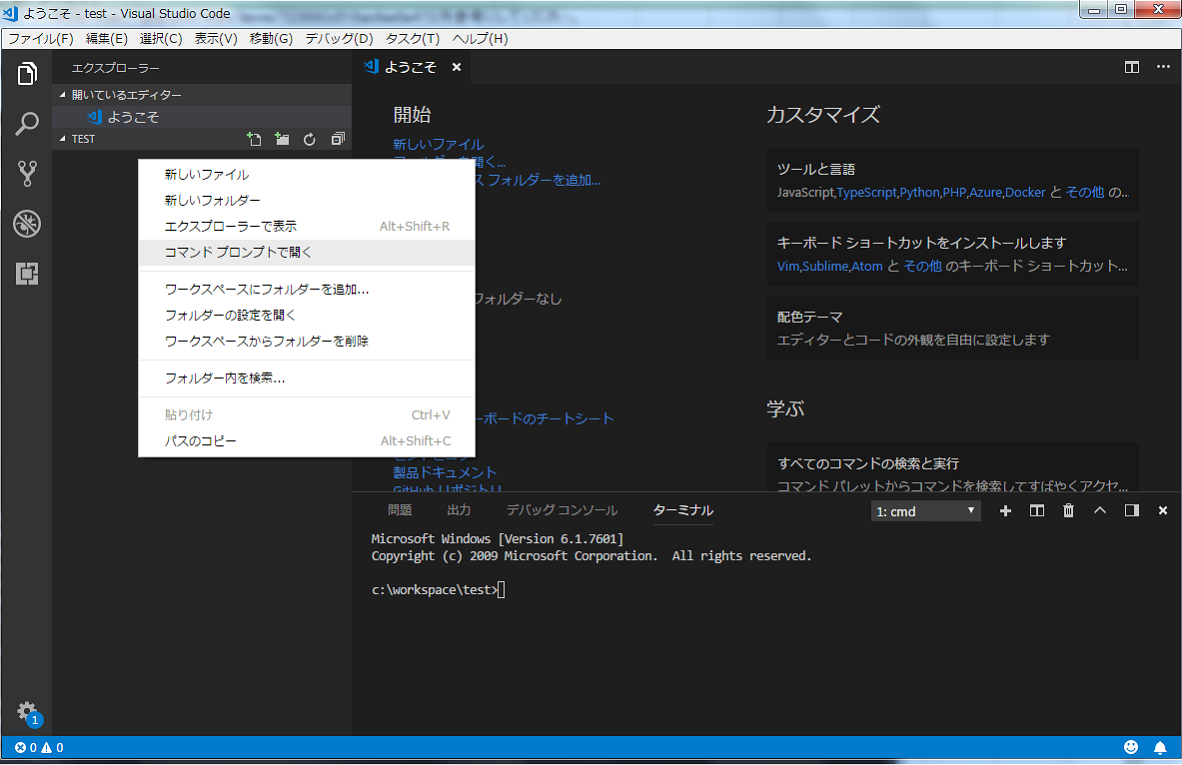Click the errors and warnings status indicator
1182x765 pixels.
39,747
